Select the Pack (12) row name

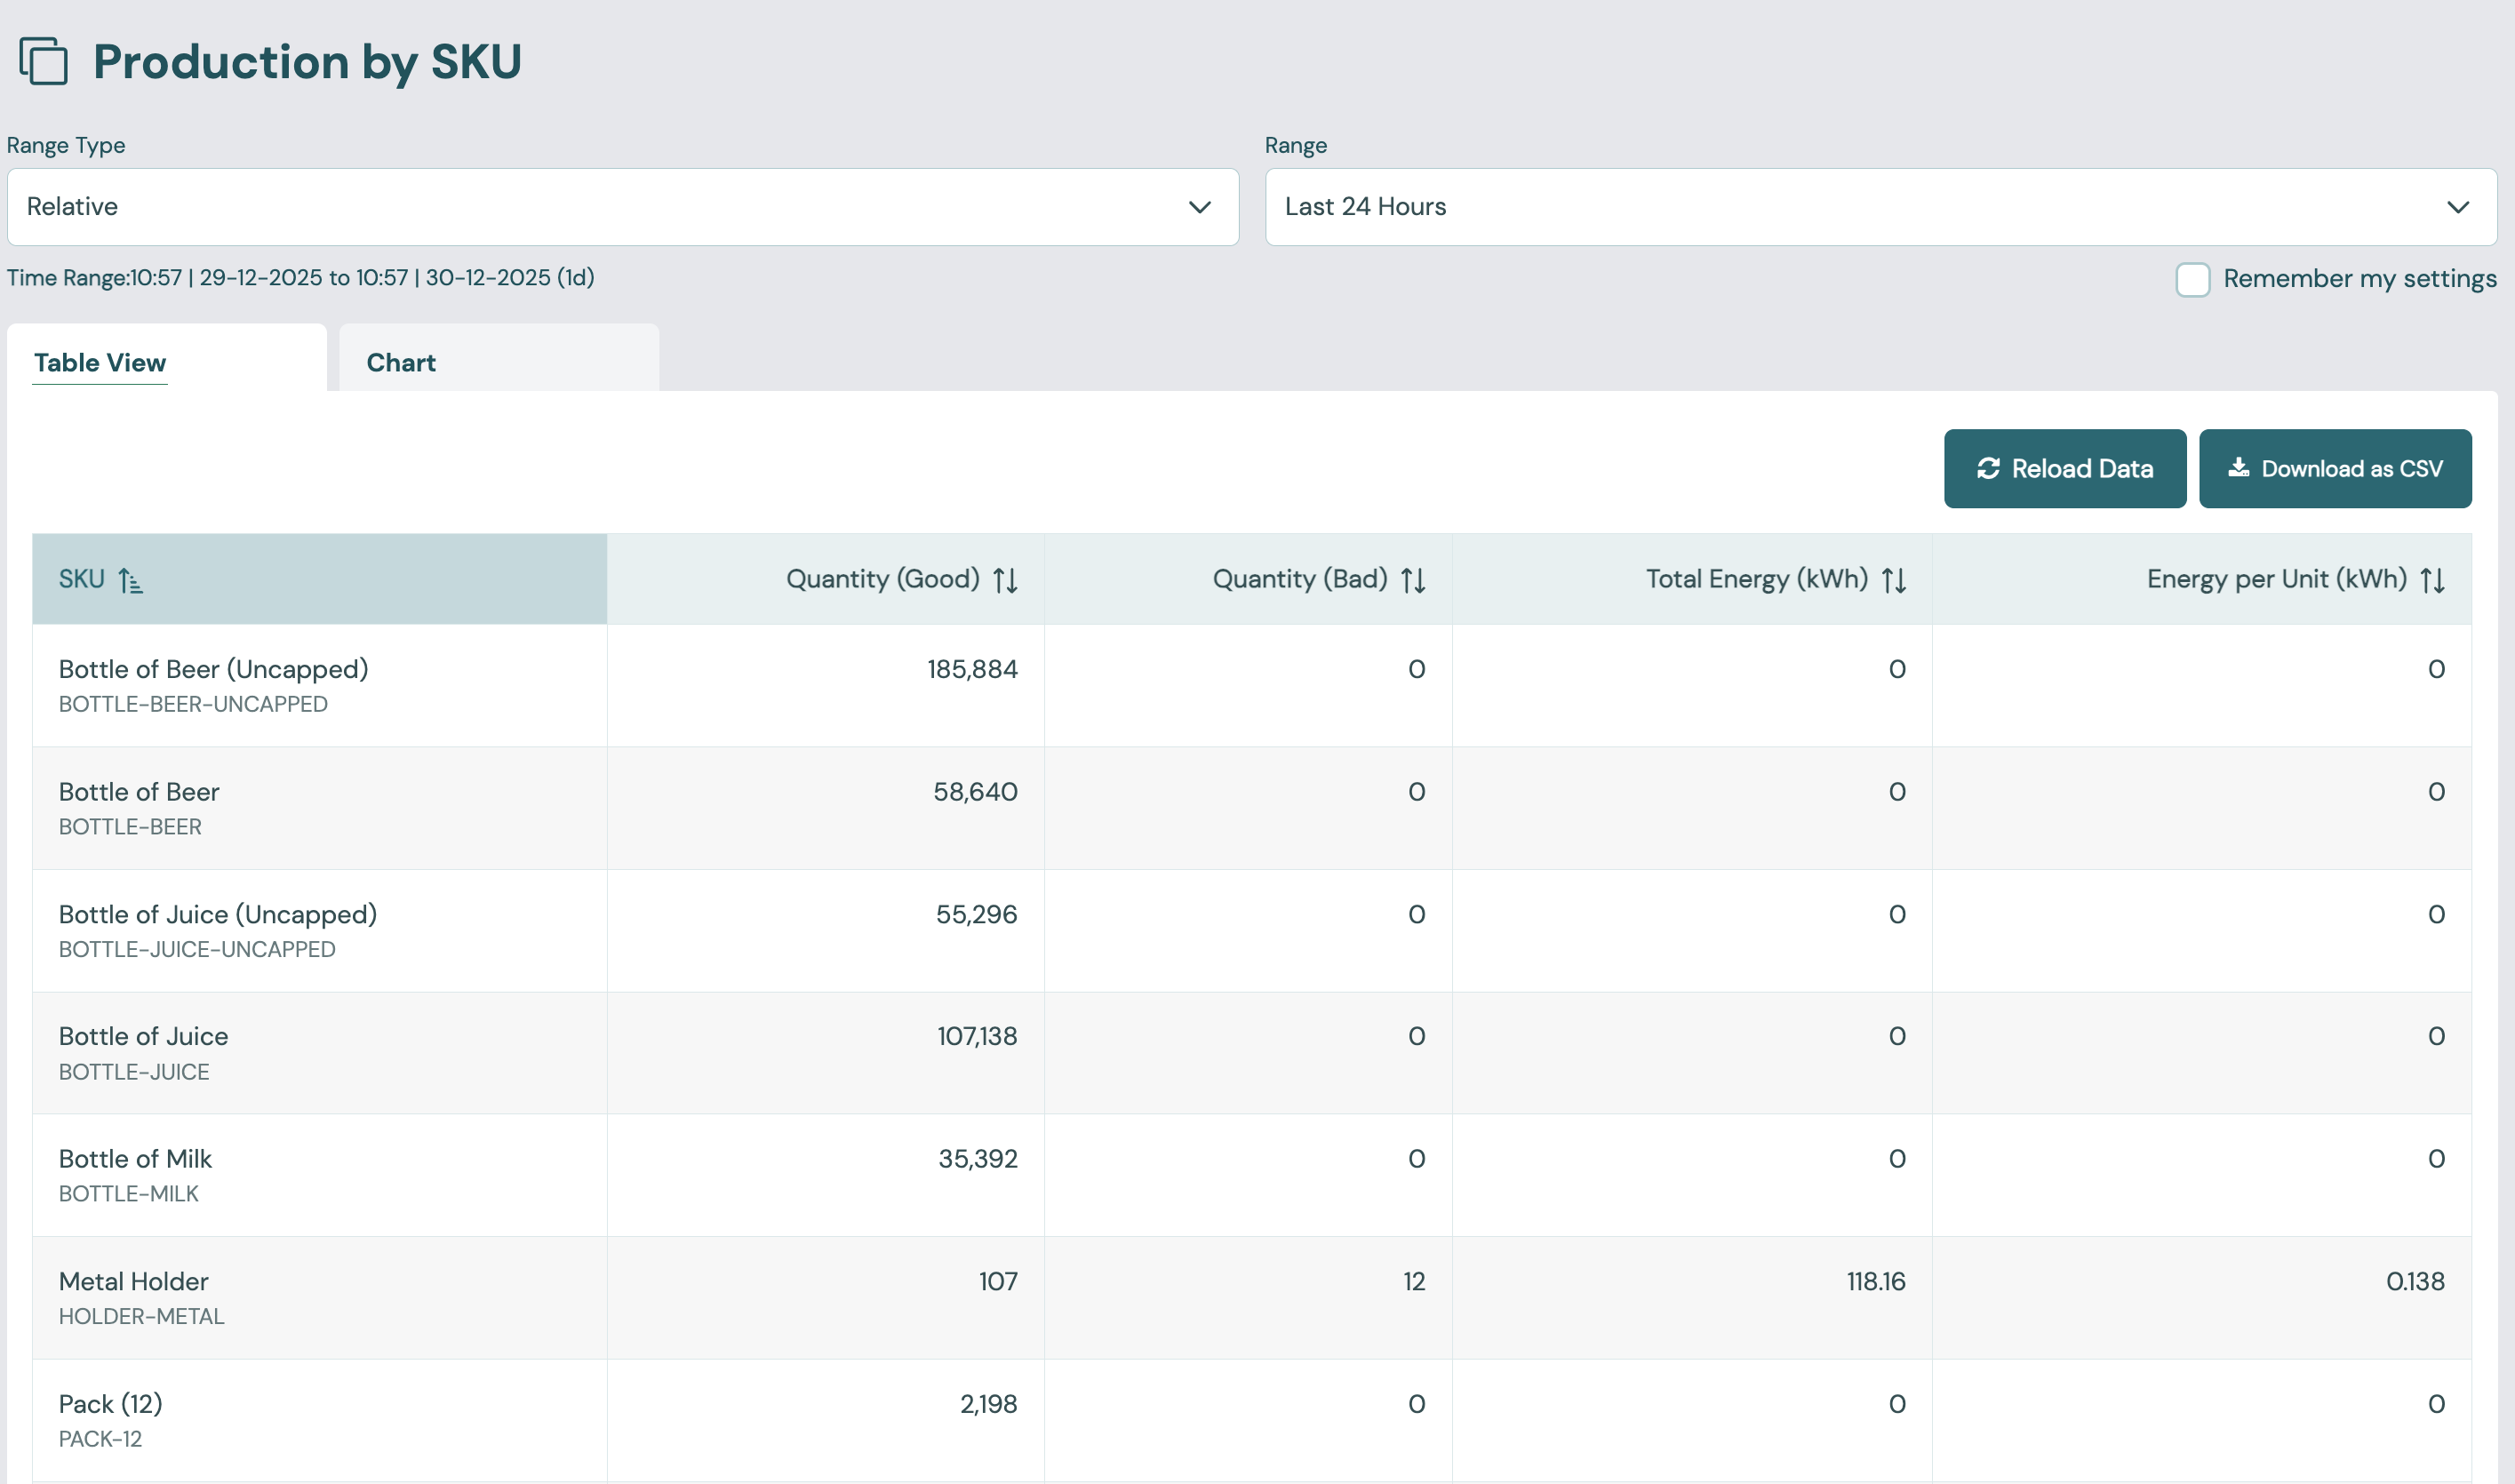pyautogui.click(x=111, y=1404)
